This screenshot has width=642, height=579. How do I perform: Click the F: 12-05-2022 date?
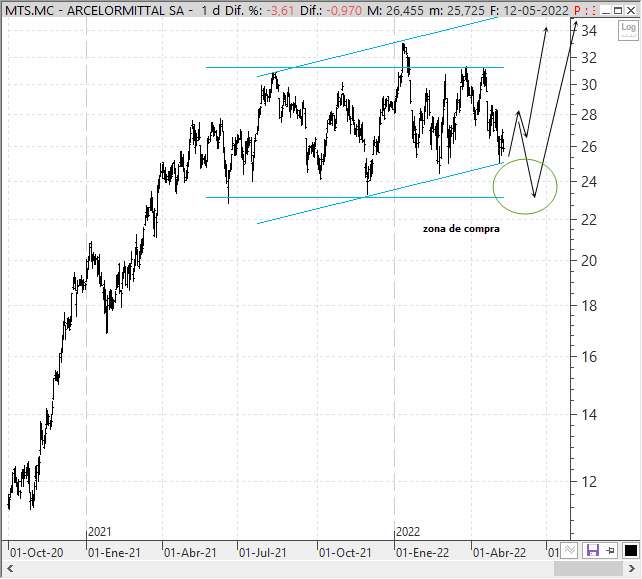(529, 11)
